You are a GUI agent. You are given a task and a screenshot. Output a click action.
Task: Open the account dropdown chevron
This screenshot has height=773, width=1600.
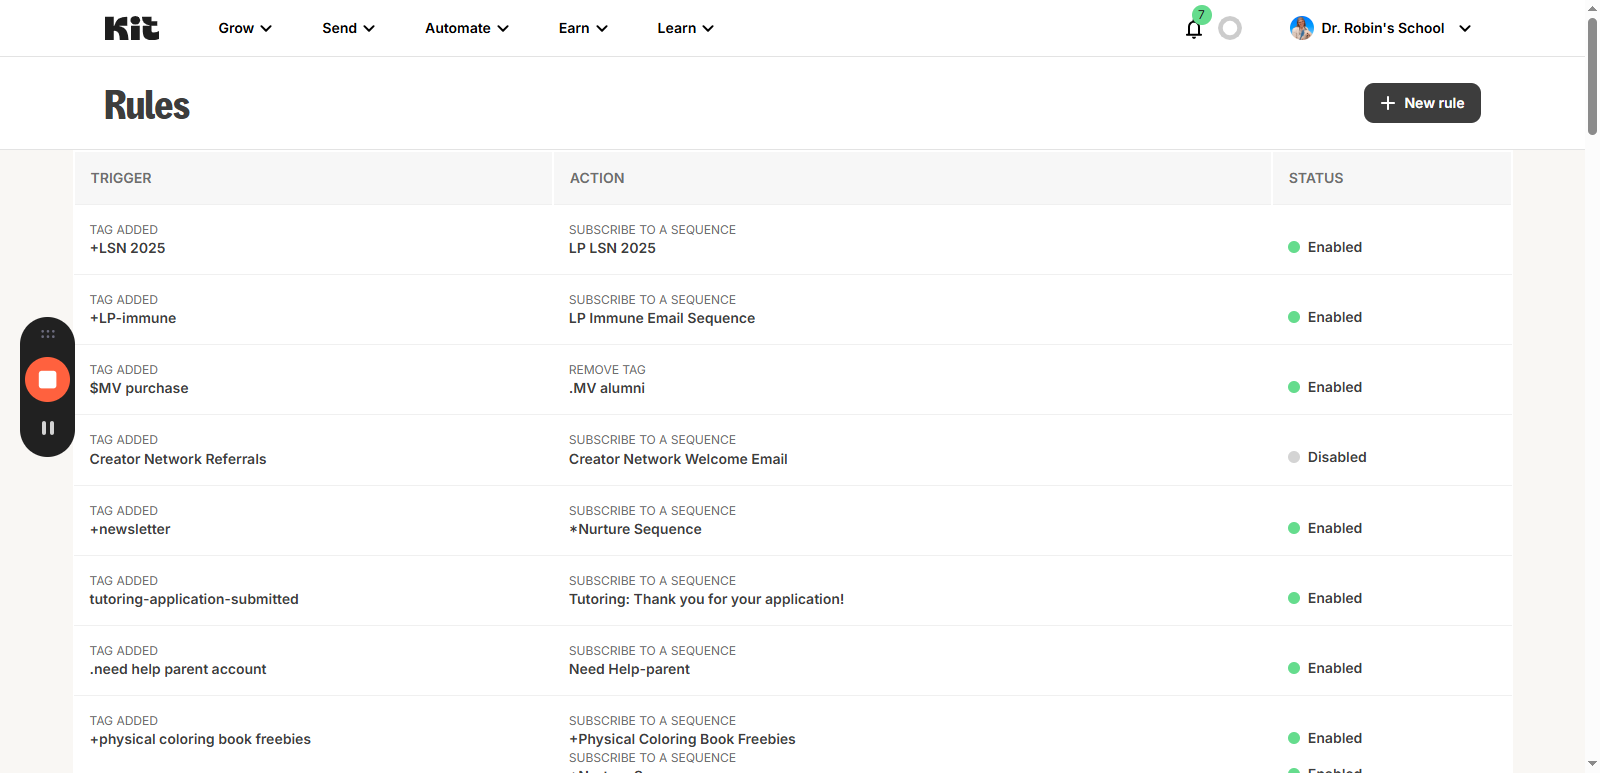tap(1465, 28)
